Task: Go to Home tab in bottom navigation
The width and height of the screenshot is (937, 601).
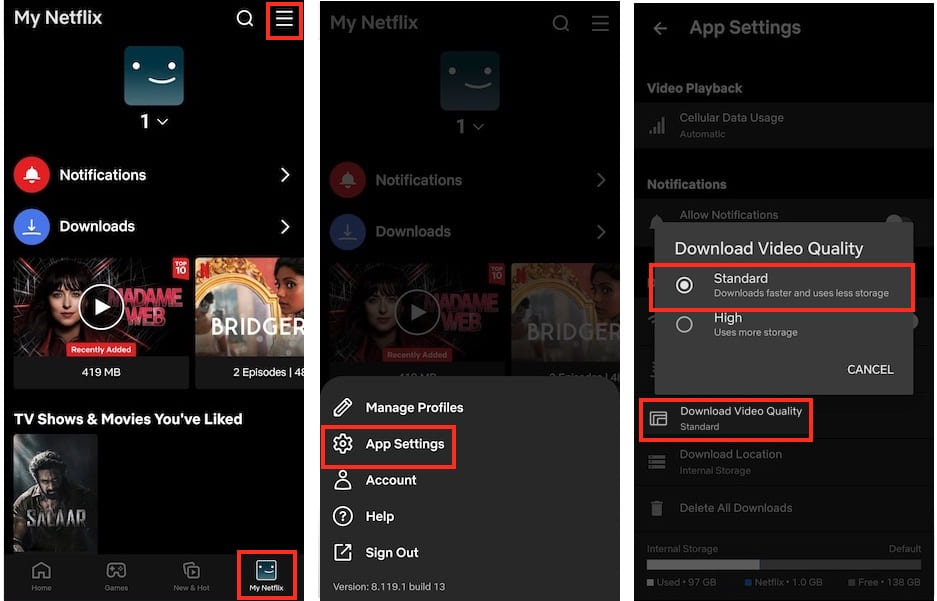Action: 41,576
